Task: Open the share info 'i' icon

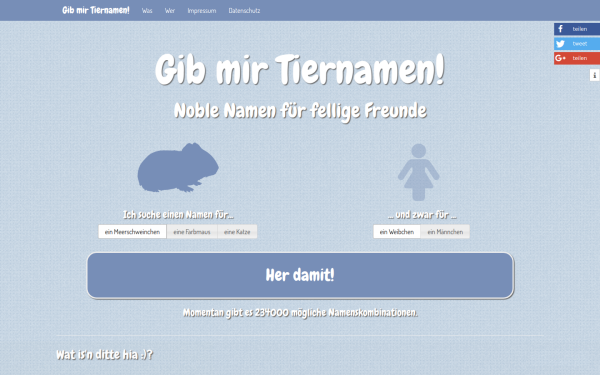Action: tap(595, 75)
